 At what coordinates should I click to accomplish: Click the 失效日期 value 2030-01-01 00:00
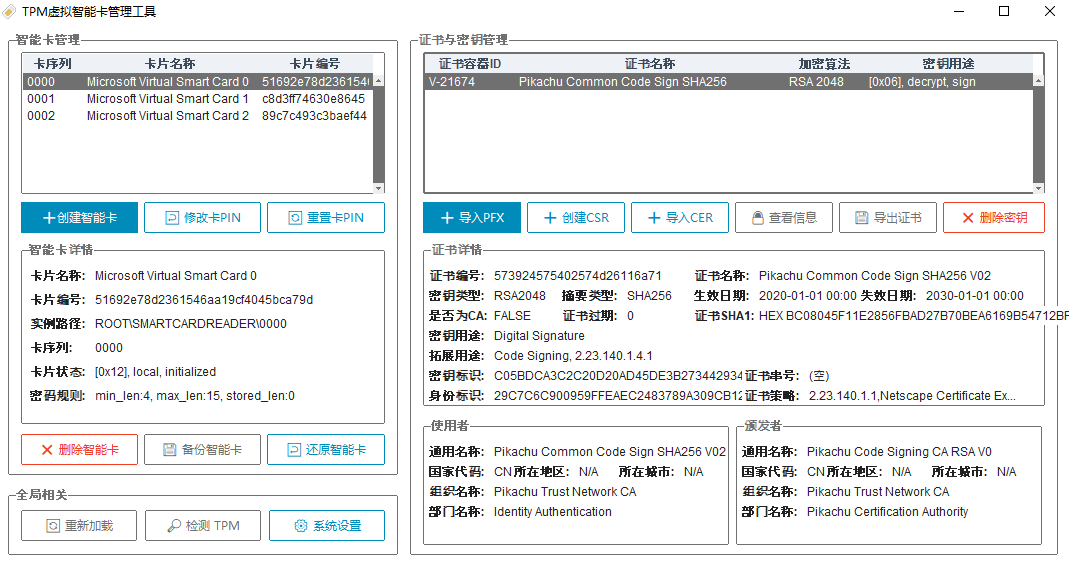975,296
